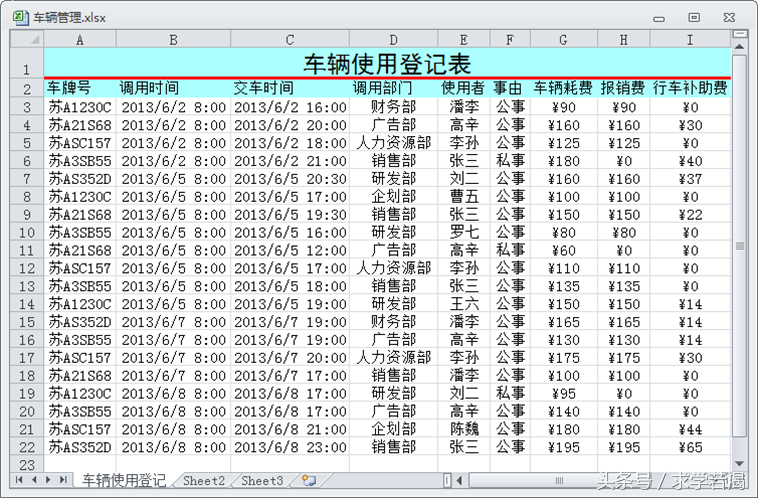Image resolution: width=758 pixels, height=498 pixels.
Task: Click 王六 cell in row 14
Action: (464, 304)
